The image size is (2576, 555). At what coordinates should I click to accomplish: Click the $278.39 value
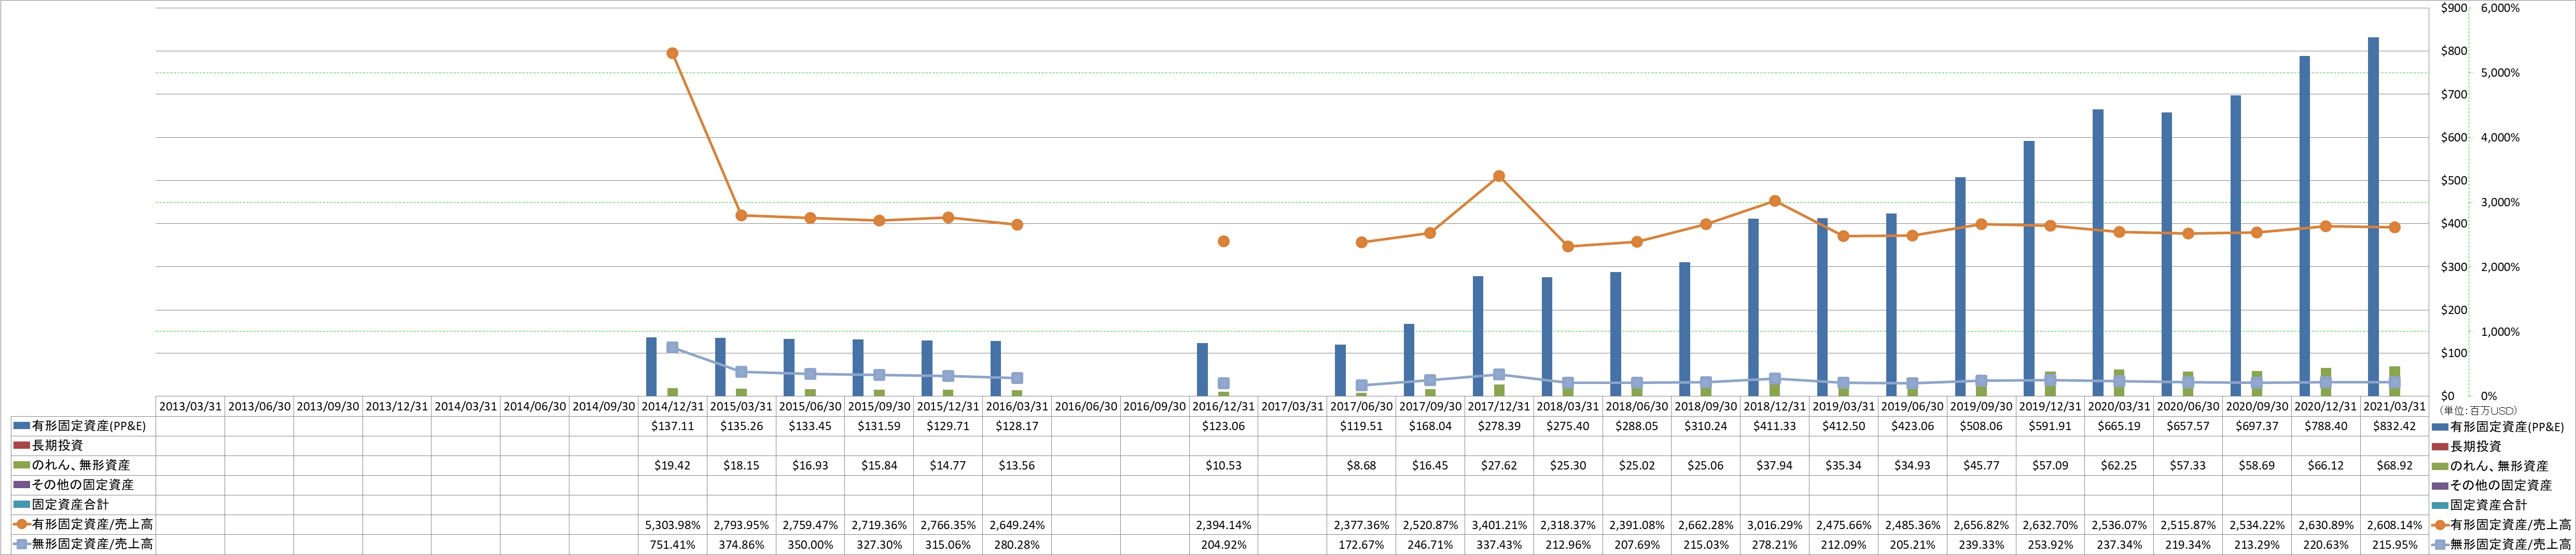tap(1499, 426)
